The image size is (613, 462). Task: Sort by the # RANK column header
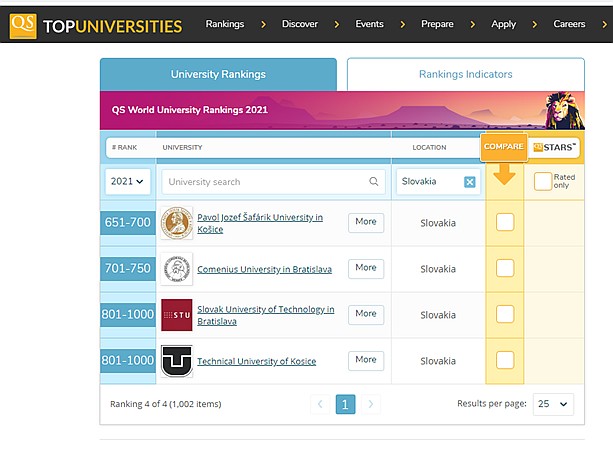pyautogui.click(x=124, y=147)
